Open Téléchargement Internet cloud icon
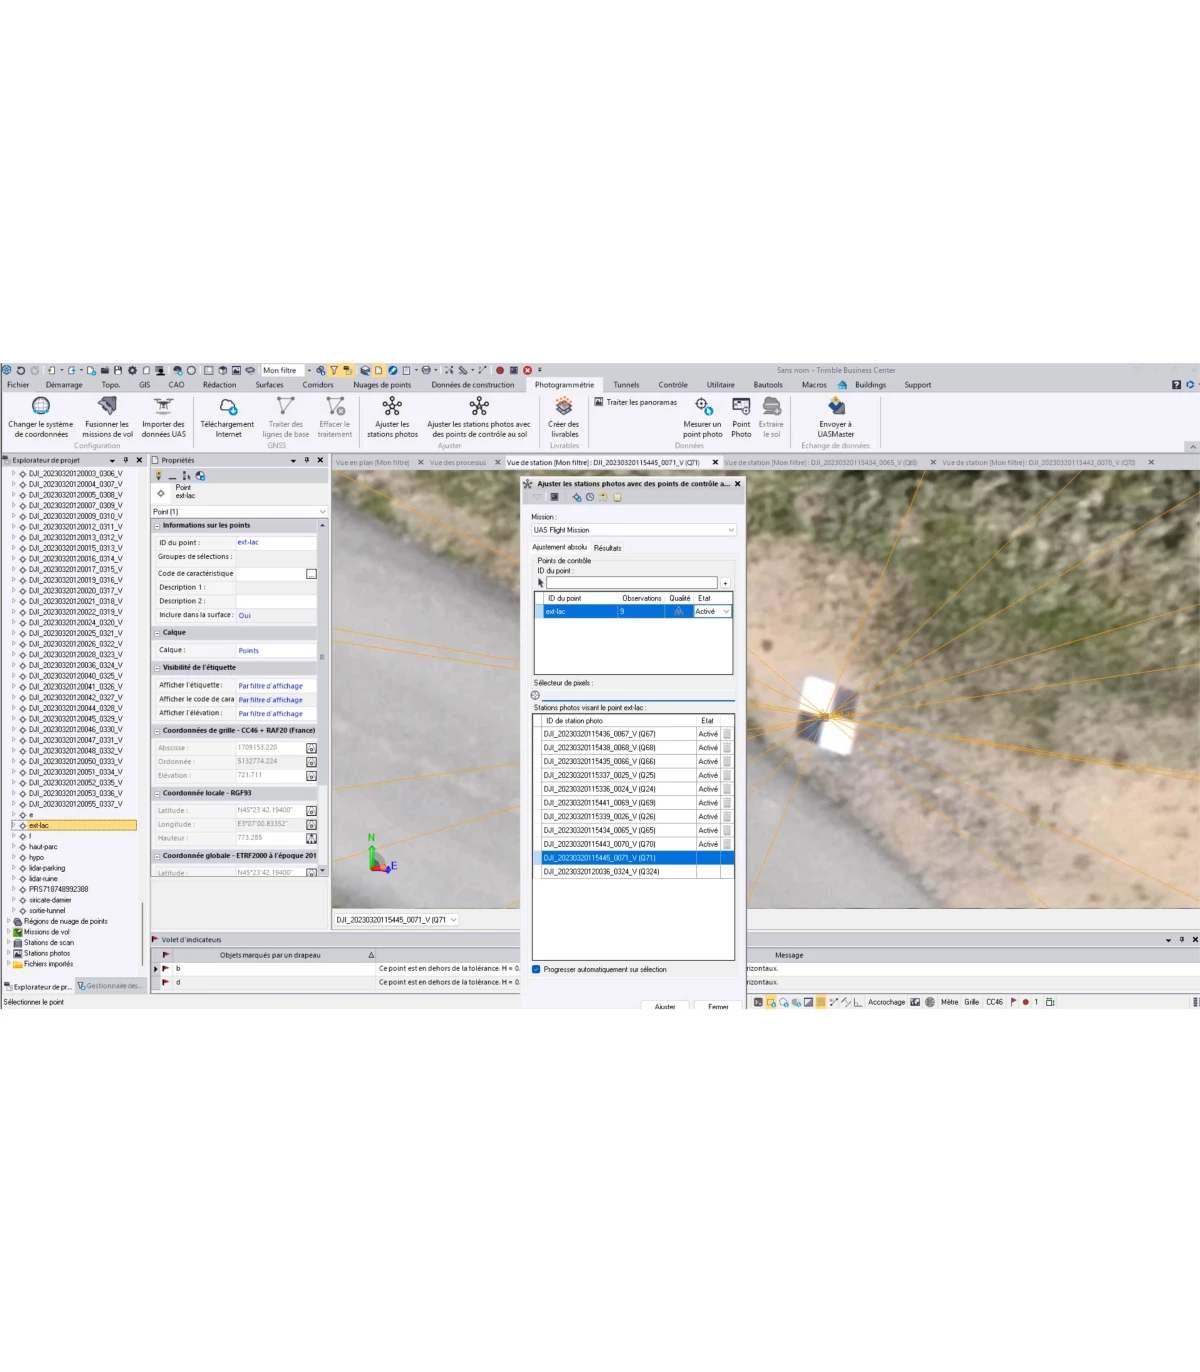Viewport: 1200px width, 1372px height. click(x=228, y=406)
